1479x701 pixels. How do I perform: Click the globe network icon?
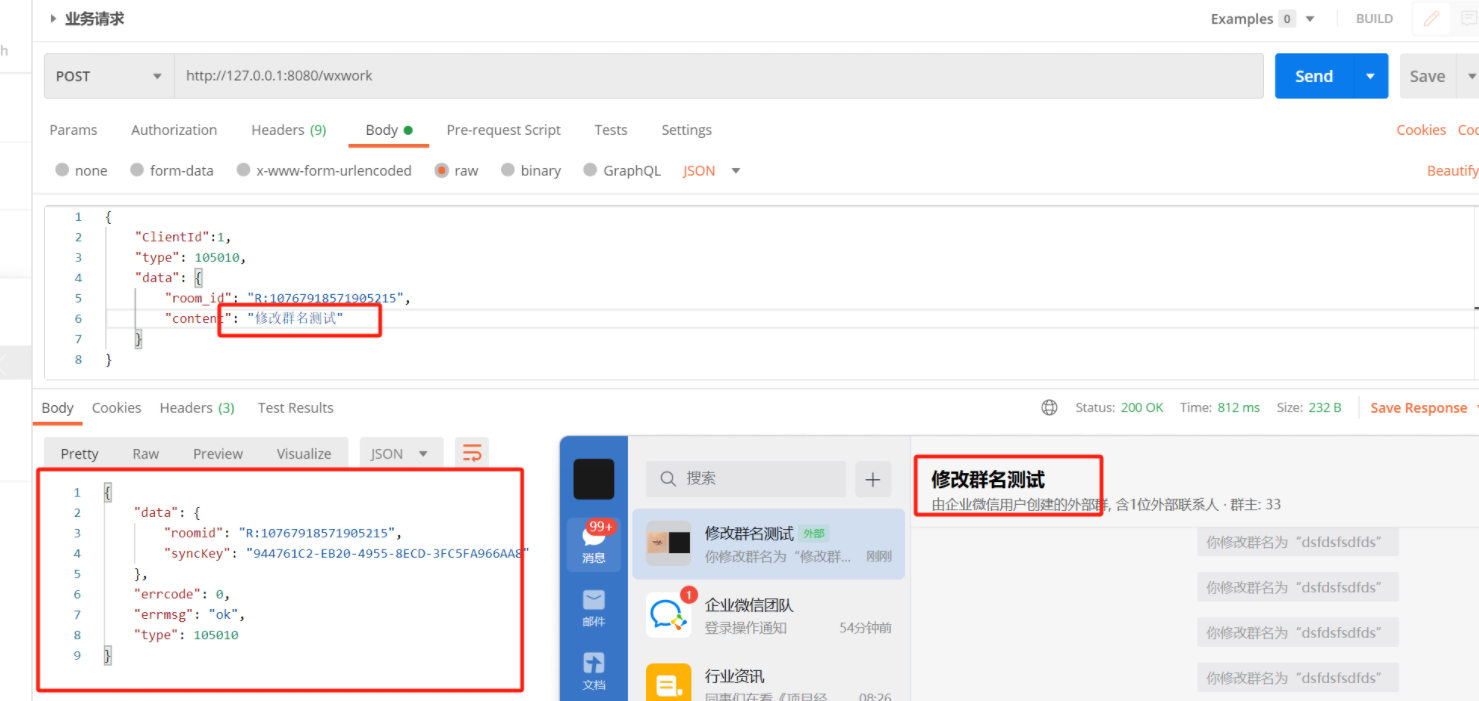pyautogui.click(x=1049, y=408)
